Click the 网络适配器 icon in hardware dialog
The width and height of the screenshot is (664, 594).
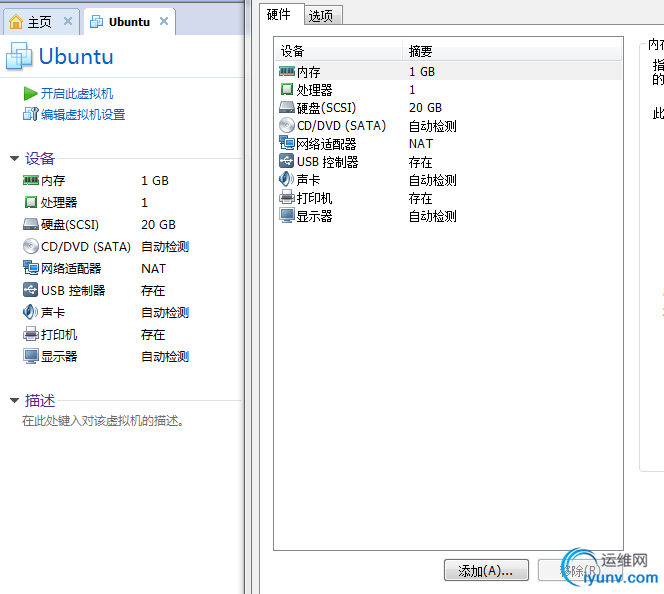click(x=287, y=143)
